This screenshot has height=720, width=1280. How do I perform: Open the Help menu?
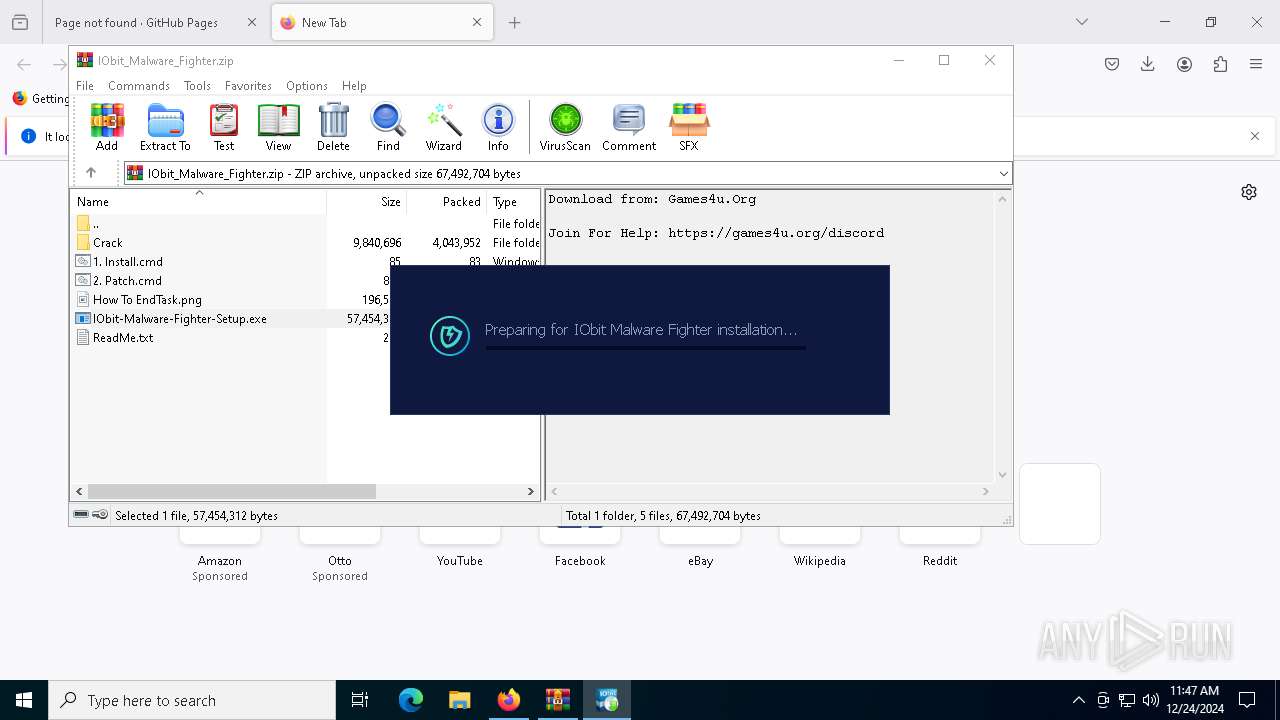point(354,86)
